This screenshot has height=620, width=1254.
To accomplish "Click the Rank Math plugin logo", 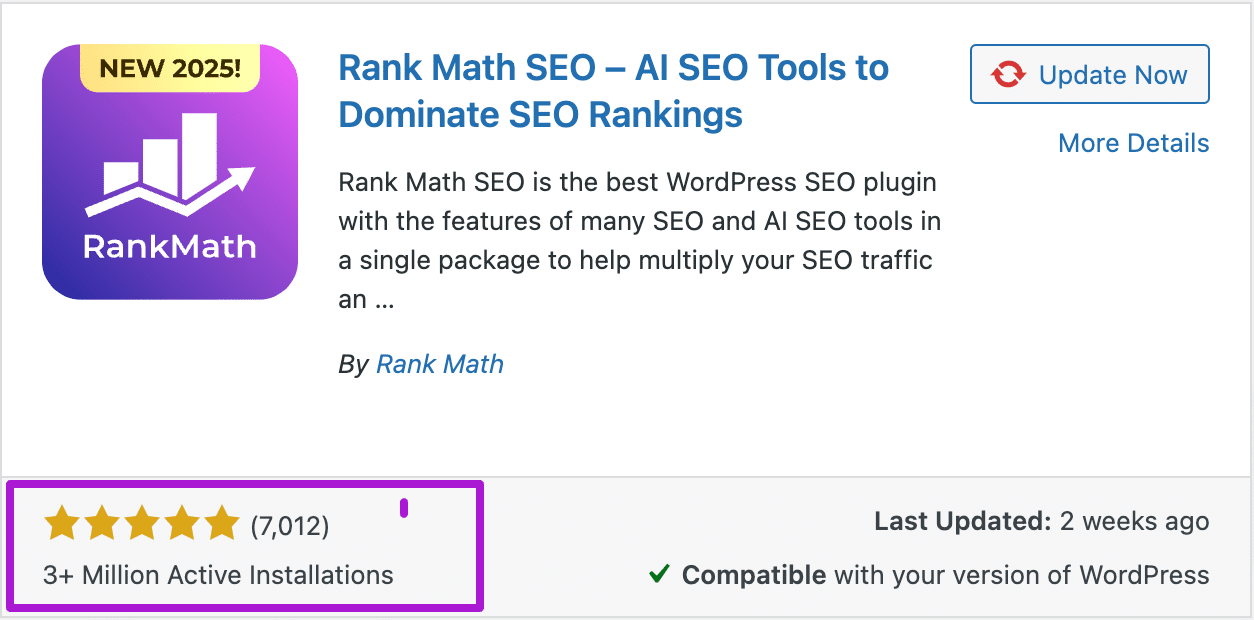I will point(169,172).
